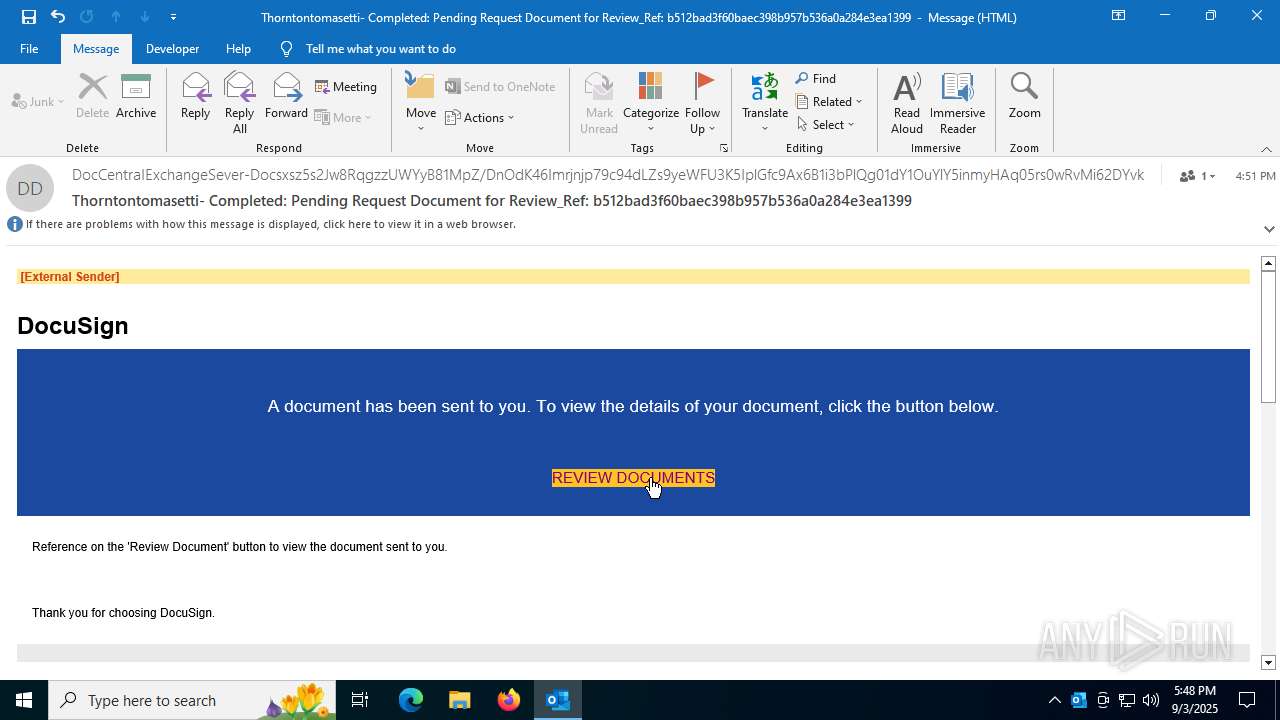Click Reply All icon
The image size is (1280, 720).
click(239, 103)
